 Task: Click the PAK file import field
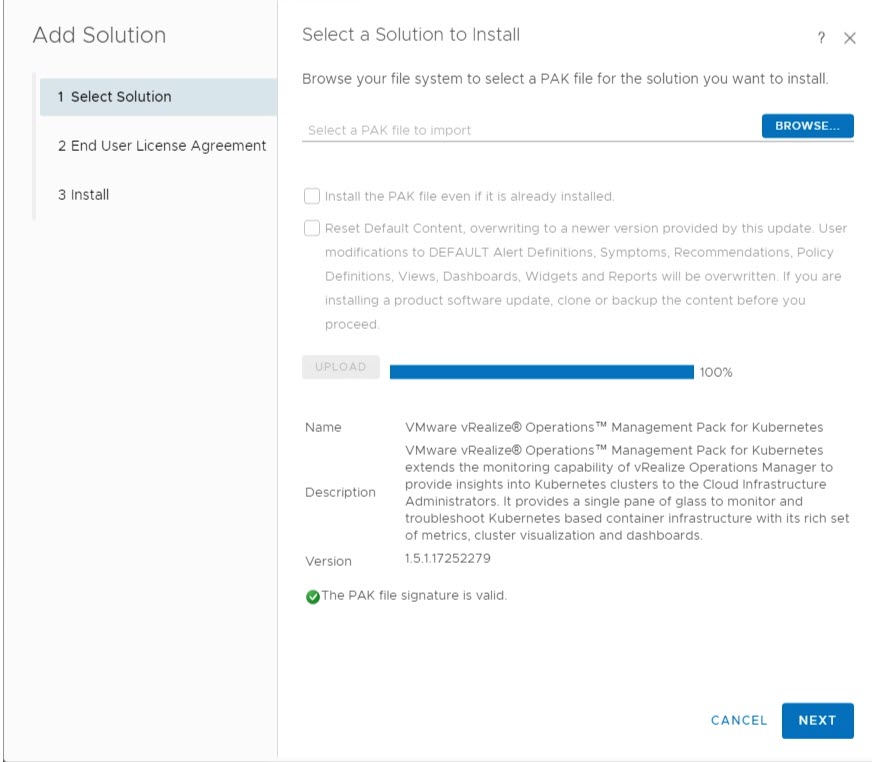coord(530,130)
